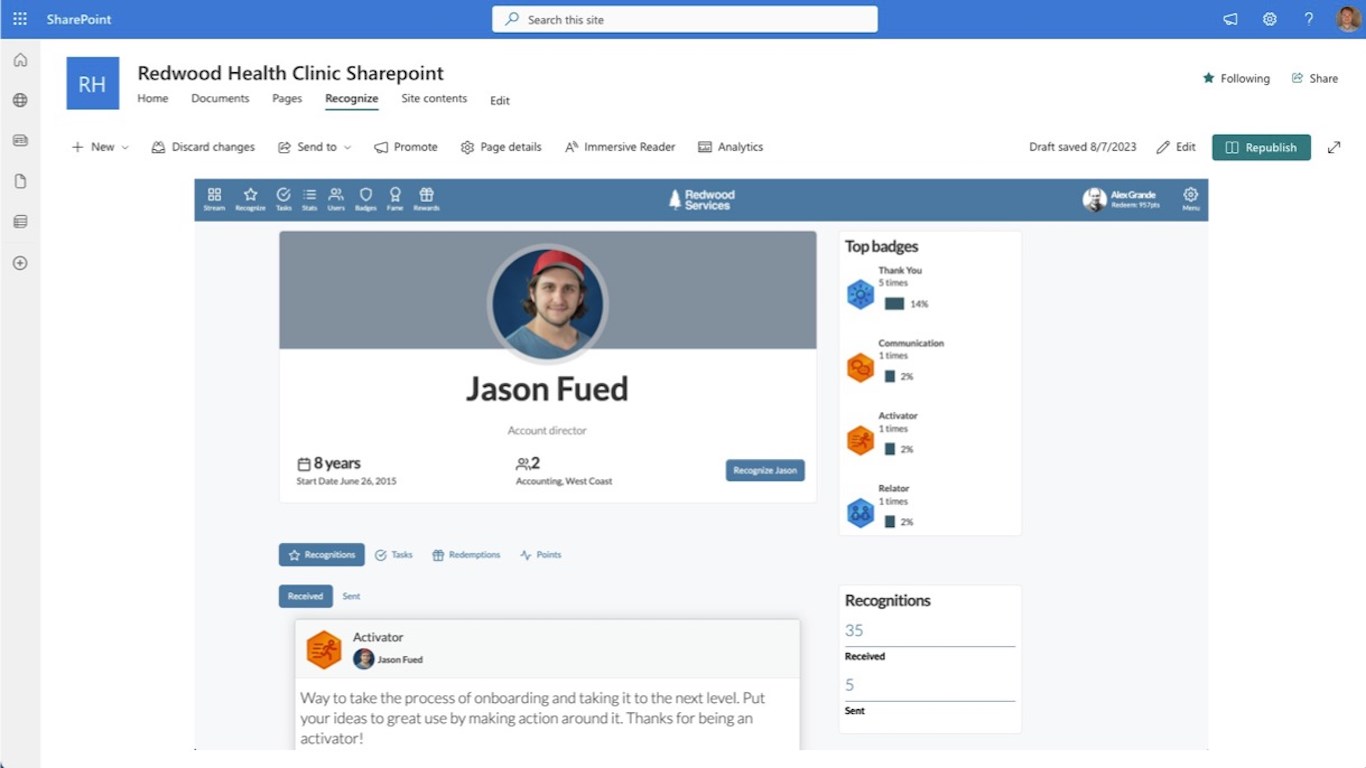This screenshot has height=768, width=1366.
Task: Click the pencil Edit button in command bar
Action: [1176, 147]
